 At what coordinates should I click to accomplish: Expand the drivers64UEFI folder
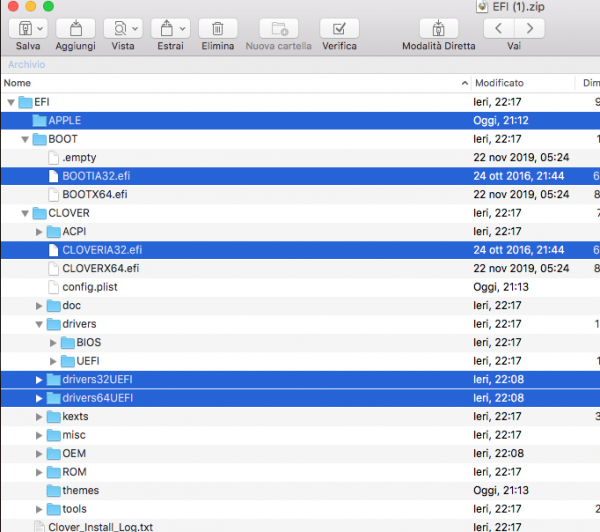point(39,398)
